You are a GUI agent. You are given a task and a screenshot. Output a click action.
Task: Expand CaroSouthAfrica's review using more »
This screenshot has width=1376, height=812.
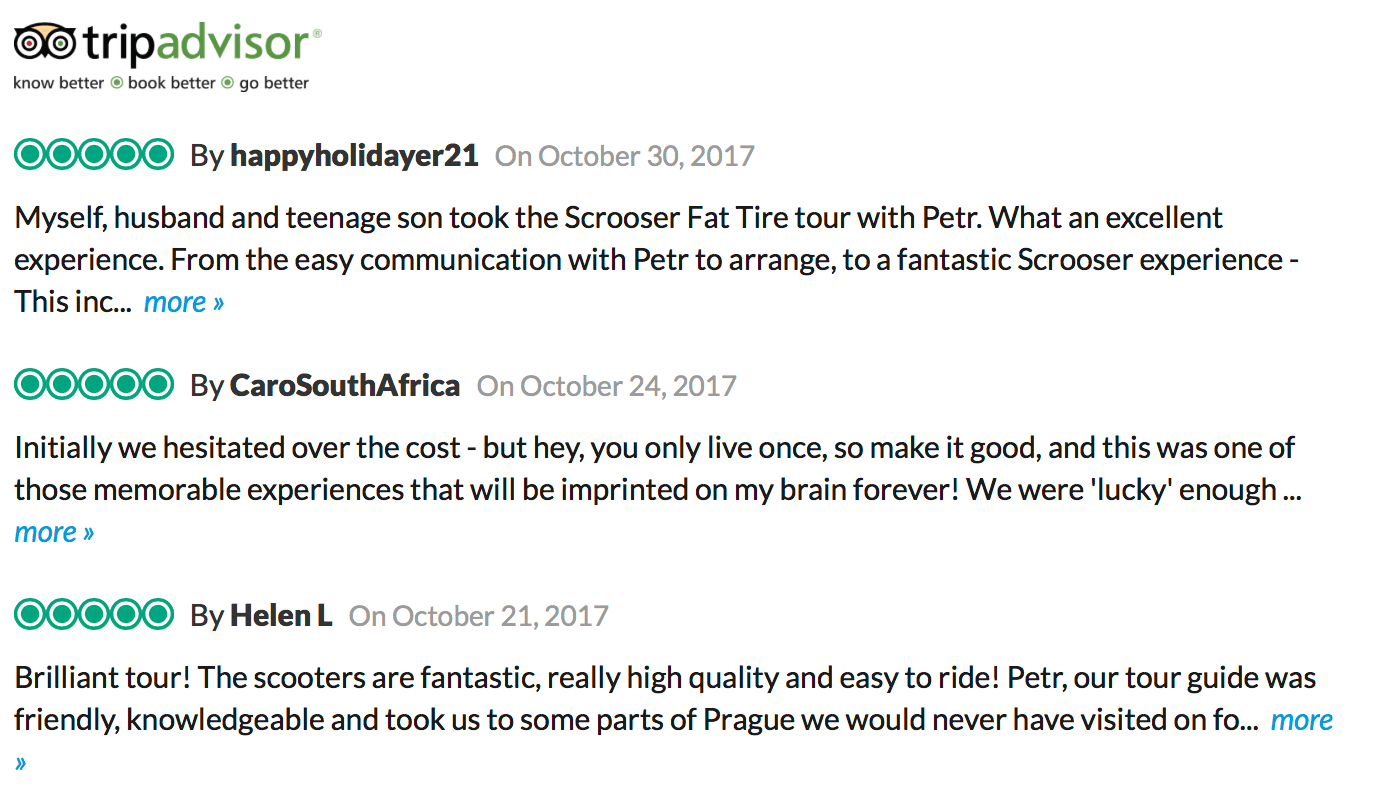click(x=54, y=532)
